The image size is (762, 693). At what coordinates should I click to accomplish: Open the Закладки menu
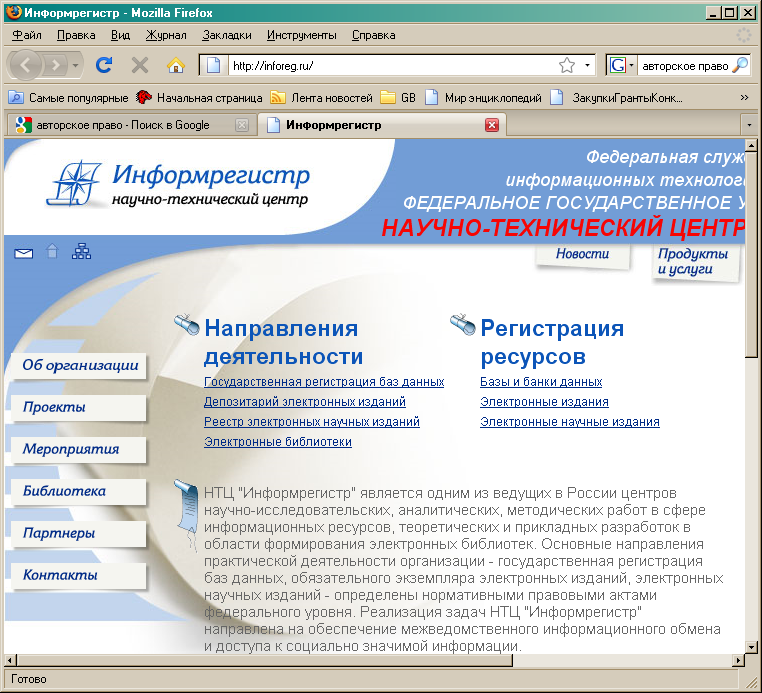(x=227, y=35)
